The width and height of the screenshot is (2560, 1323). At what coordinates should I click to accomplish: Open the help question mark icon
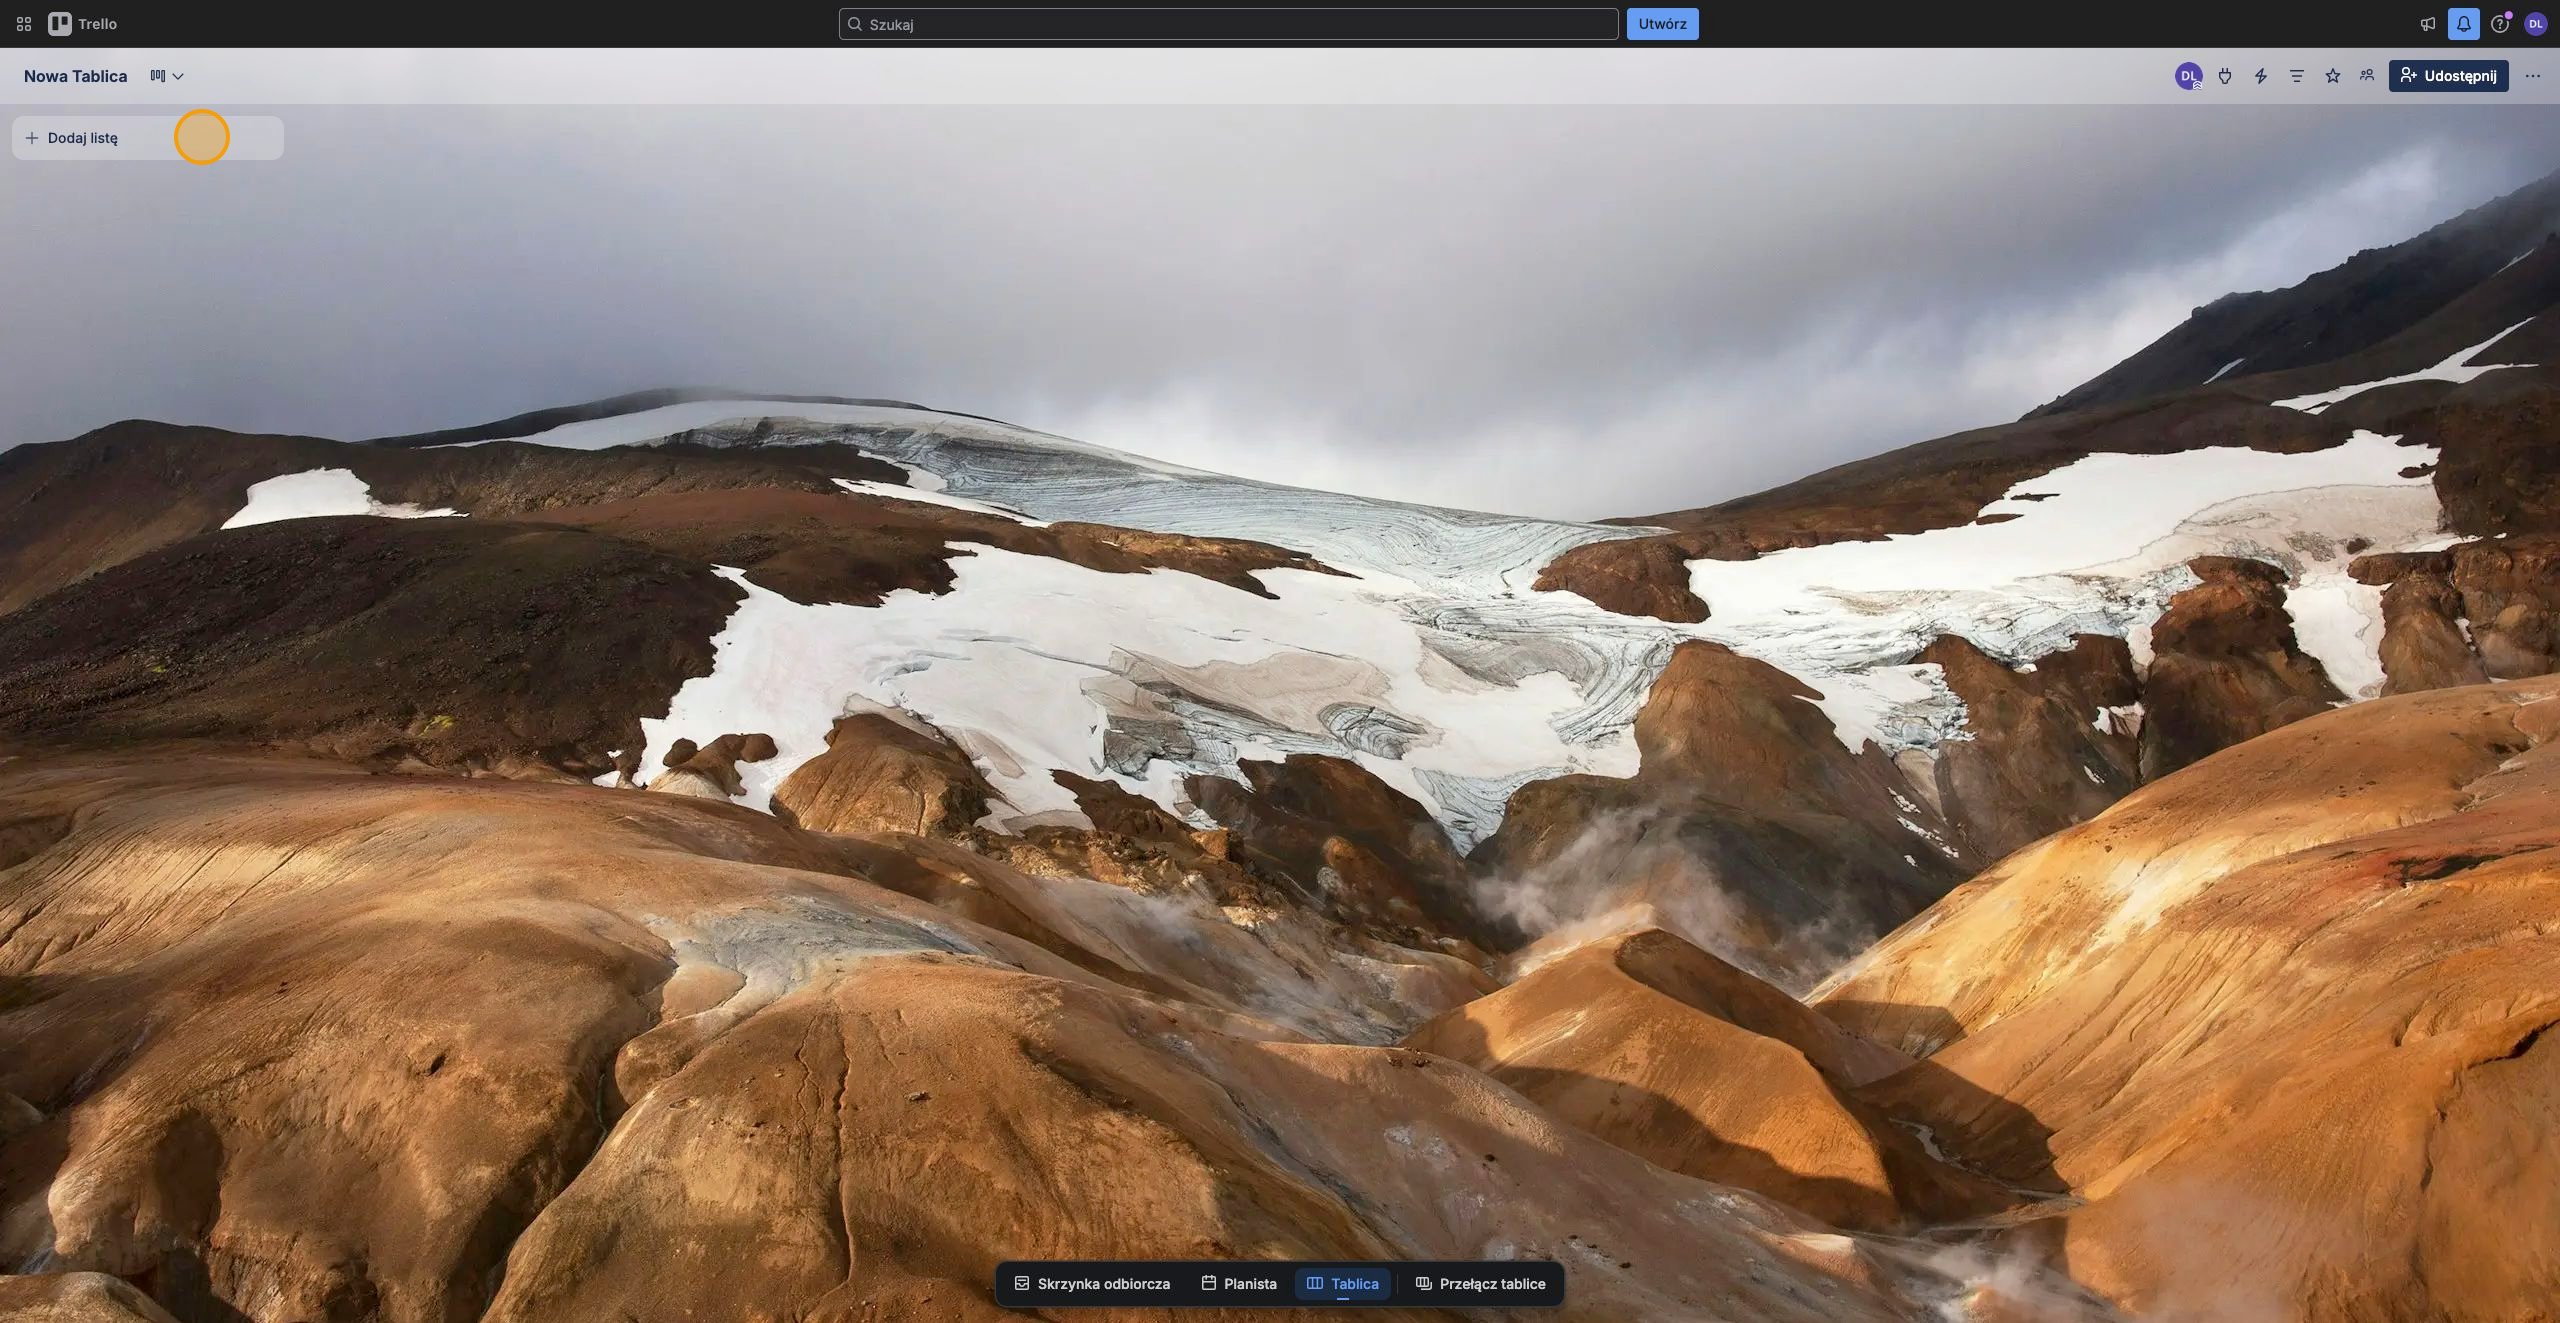click(2500, 24)
